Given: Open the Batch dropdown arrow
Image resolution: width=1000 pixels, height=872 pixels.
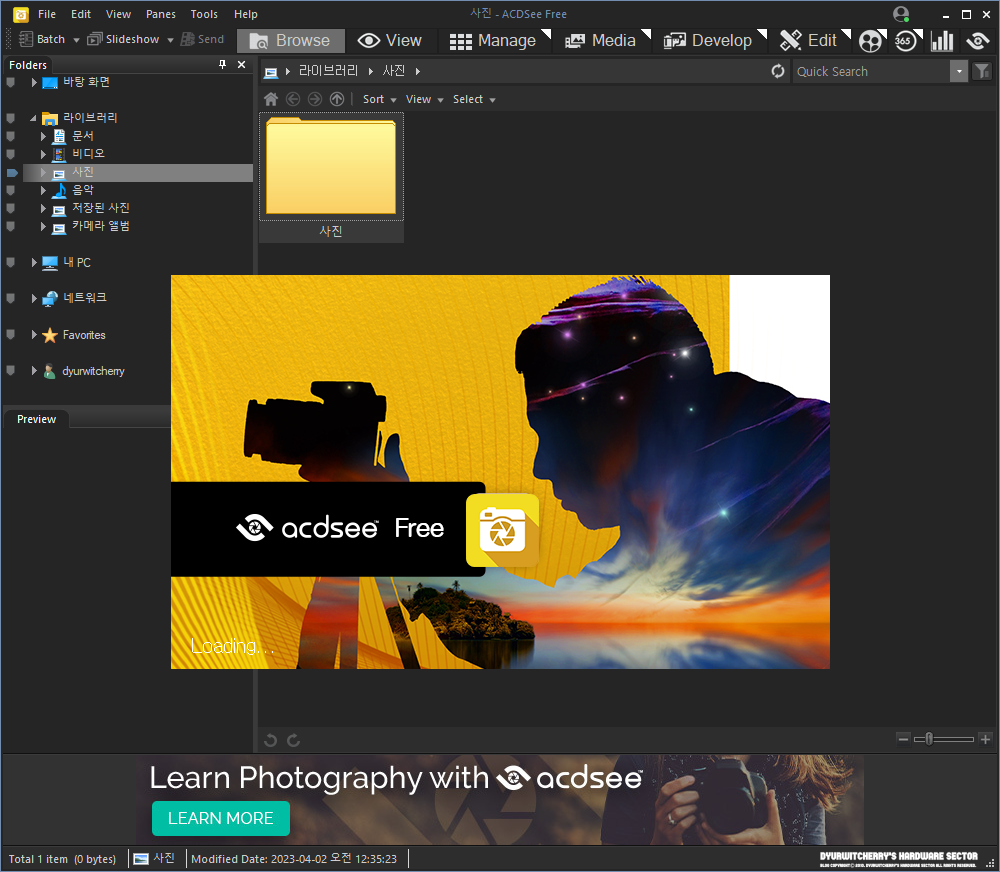Looking at the screenshot, I should pos(76,40).
